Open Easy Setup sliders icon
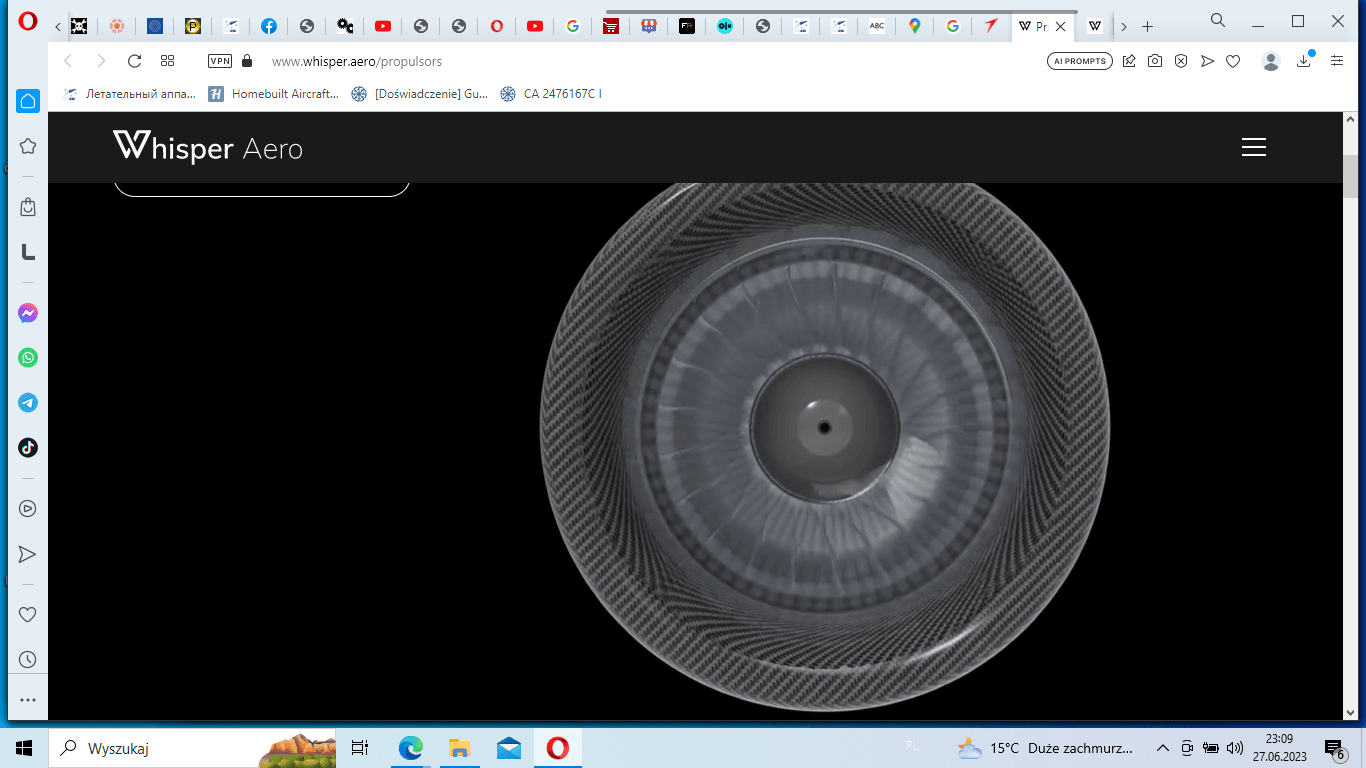Screen dimensions: 1366x768 [x=1337, y=61]
